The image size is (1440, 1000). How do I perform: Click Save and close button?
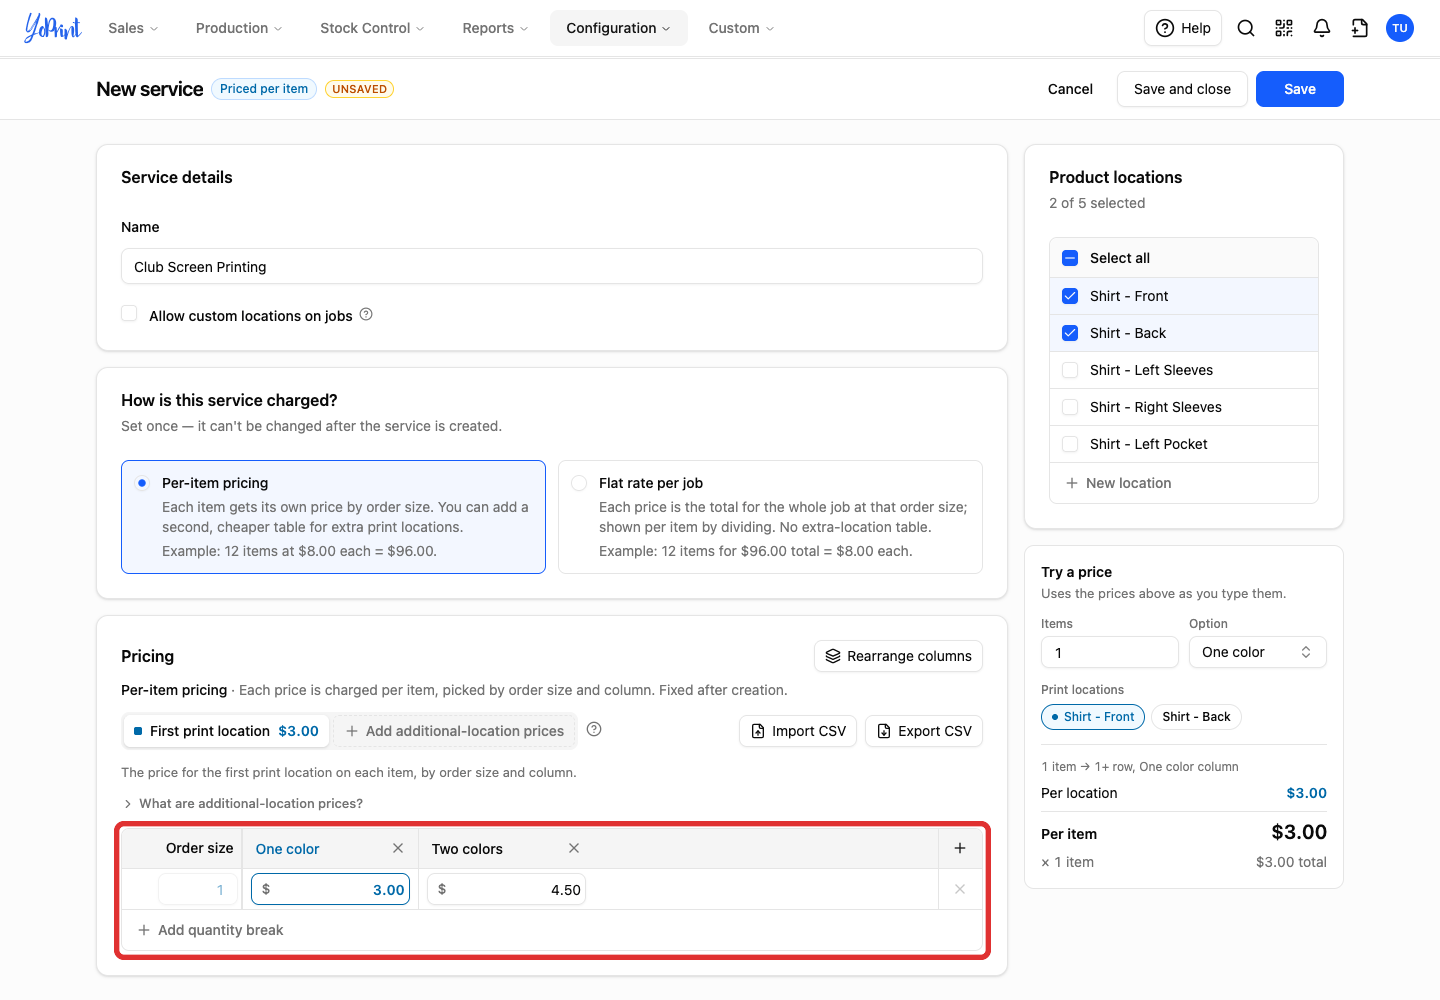pos(1182,89)
